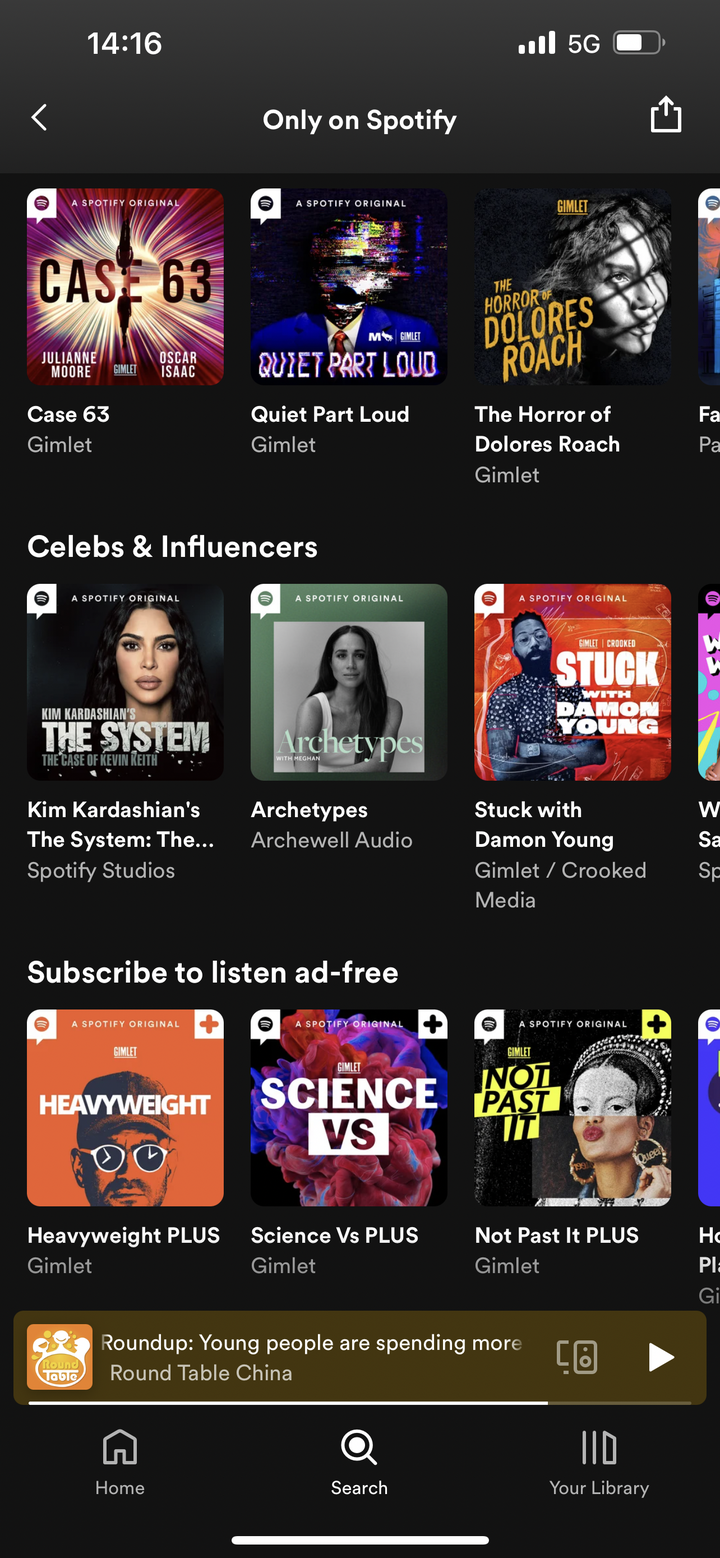Tap the playback progress bar under mini-player
This screenshot has height=1558, width=720.
[360, 1403]
